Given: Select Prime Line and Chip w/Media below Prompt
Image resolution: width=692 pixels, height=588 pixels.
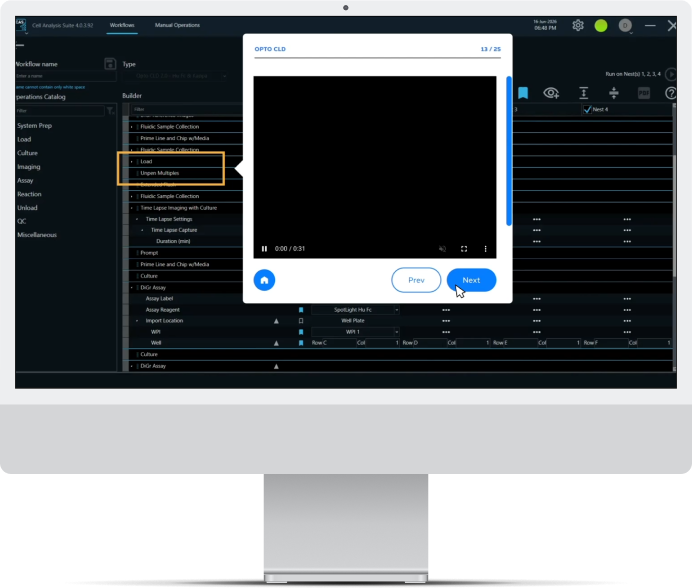Looking at the screenshot, I should coord(175,264).
